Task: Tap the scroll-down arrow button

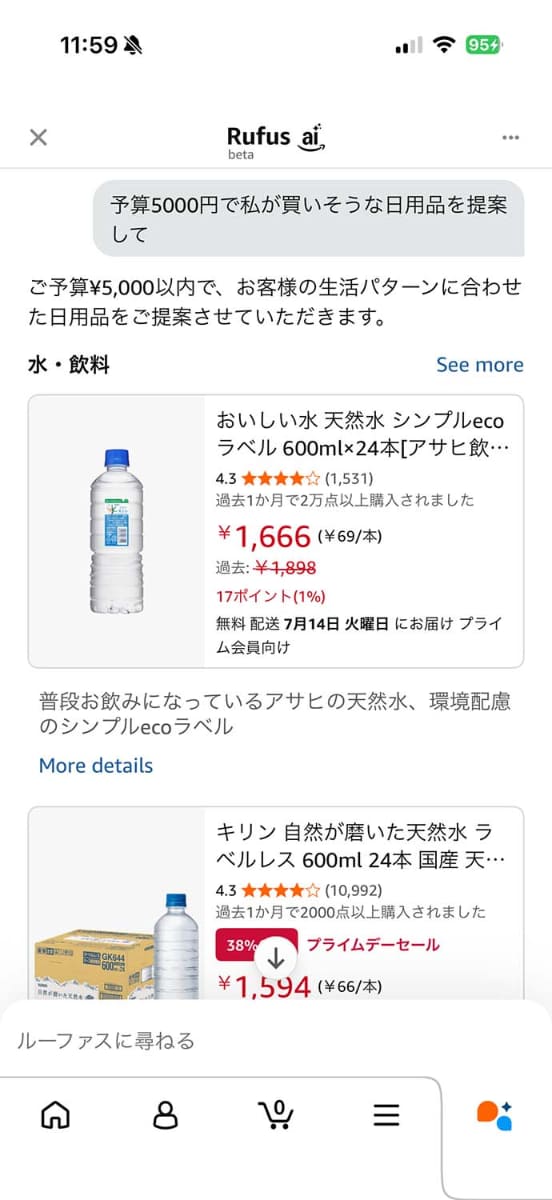Action: tap(276, 958)
